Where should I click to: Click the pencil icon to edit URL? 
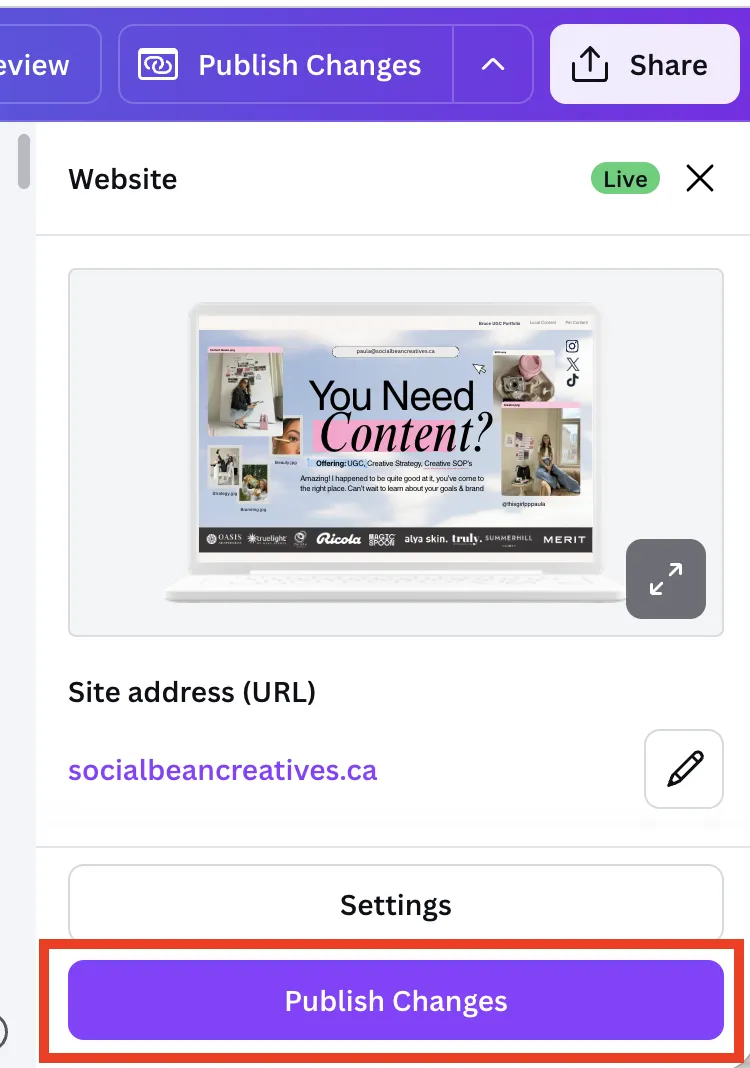click(684, 769)
